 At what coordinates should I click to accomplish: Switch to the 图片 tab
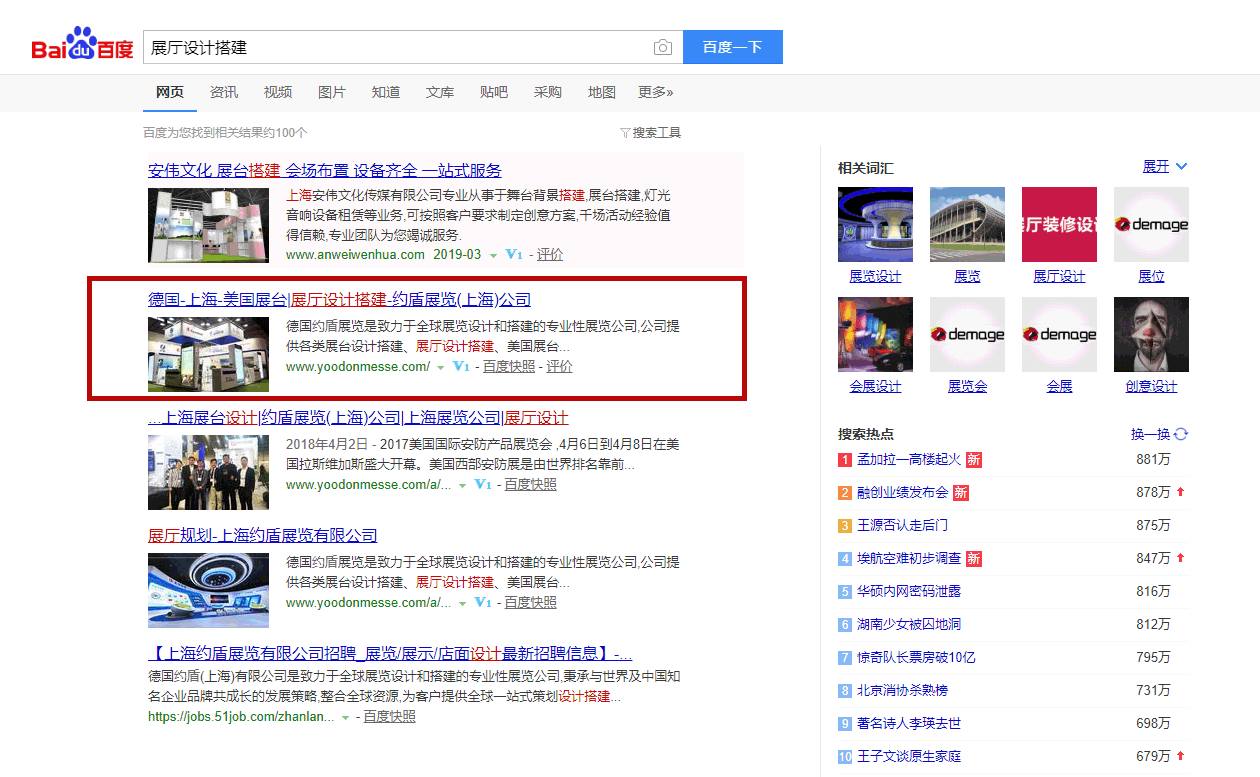[x=332, y=92]
